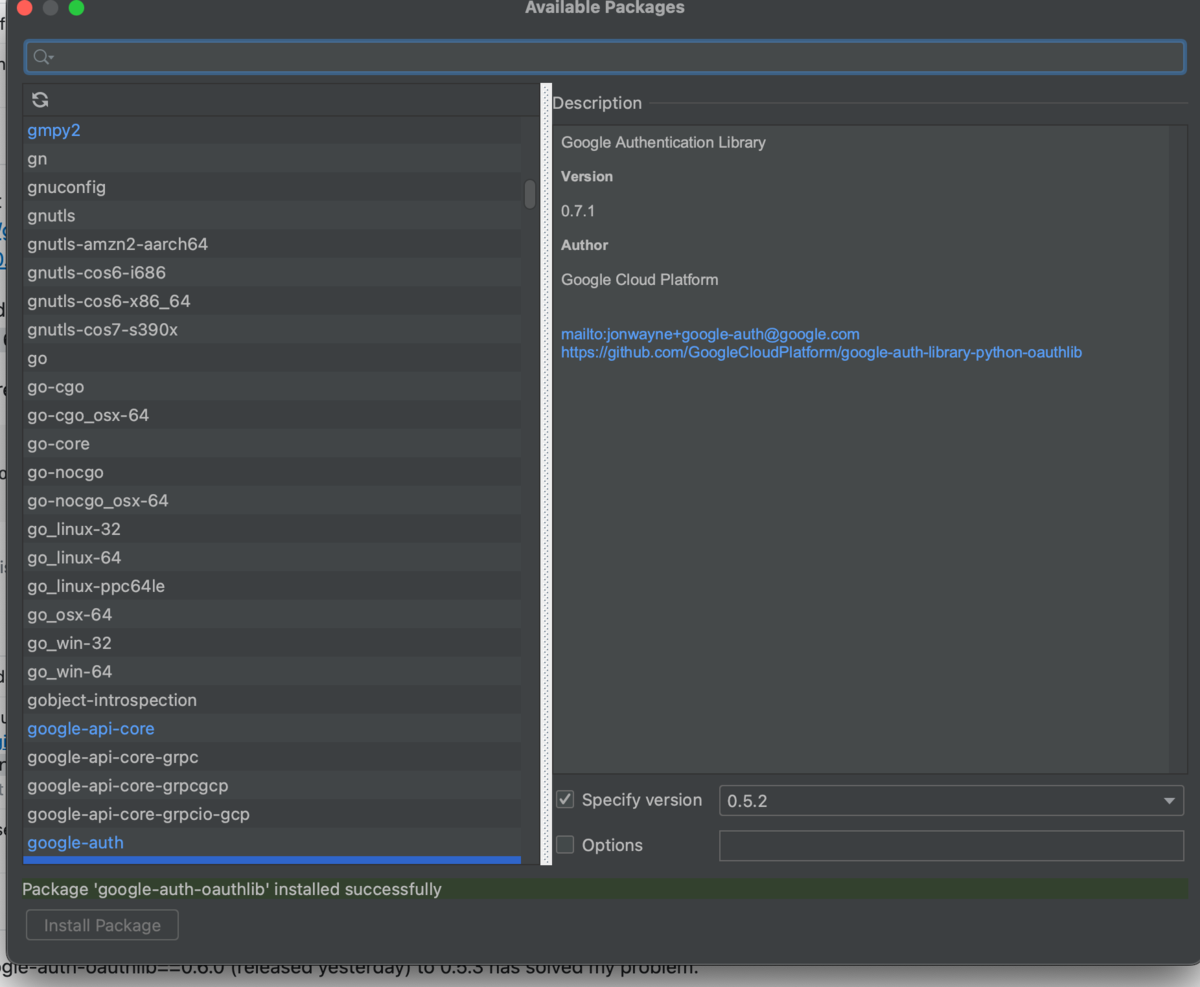This screenshot has height=987, width=1200.
Task: Select the google-api-core-grpcgcp package
Action: coord(272,786)
